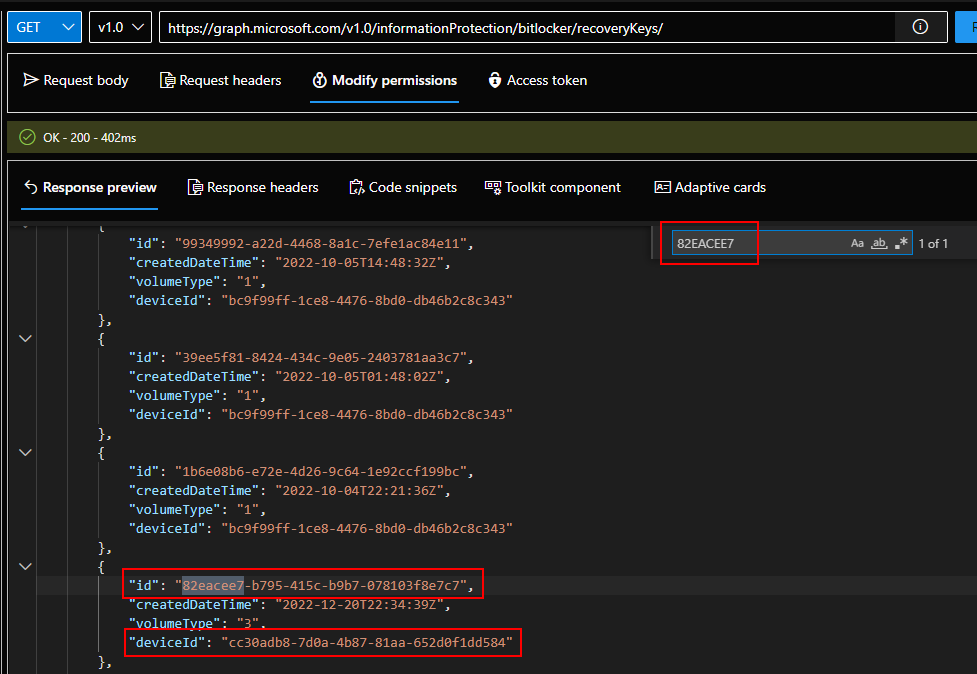Collapse the JSON object with id 39ee5f81
This screenshot has height=674, width=977.
tap(25, 339)
